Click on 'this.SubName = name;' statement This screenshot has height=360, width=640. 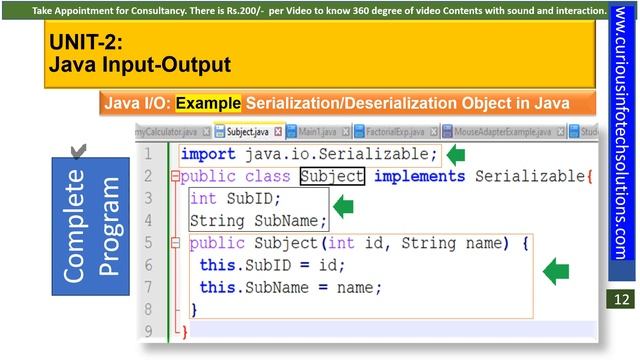click(x=291, y=288)
